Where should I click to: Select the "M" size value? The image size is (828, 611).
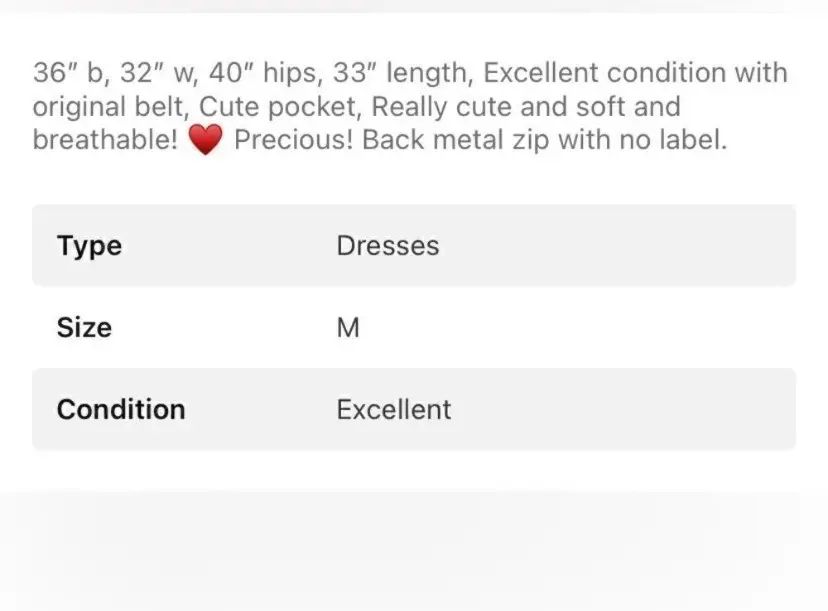coord(347,327)
